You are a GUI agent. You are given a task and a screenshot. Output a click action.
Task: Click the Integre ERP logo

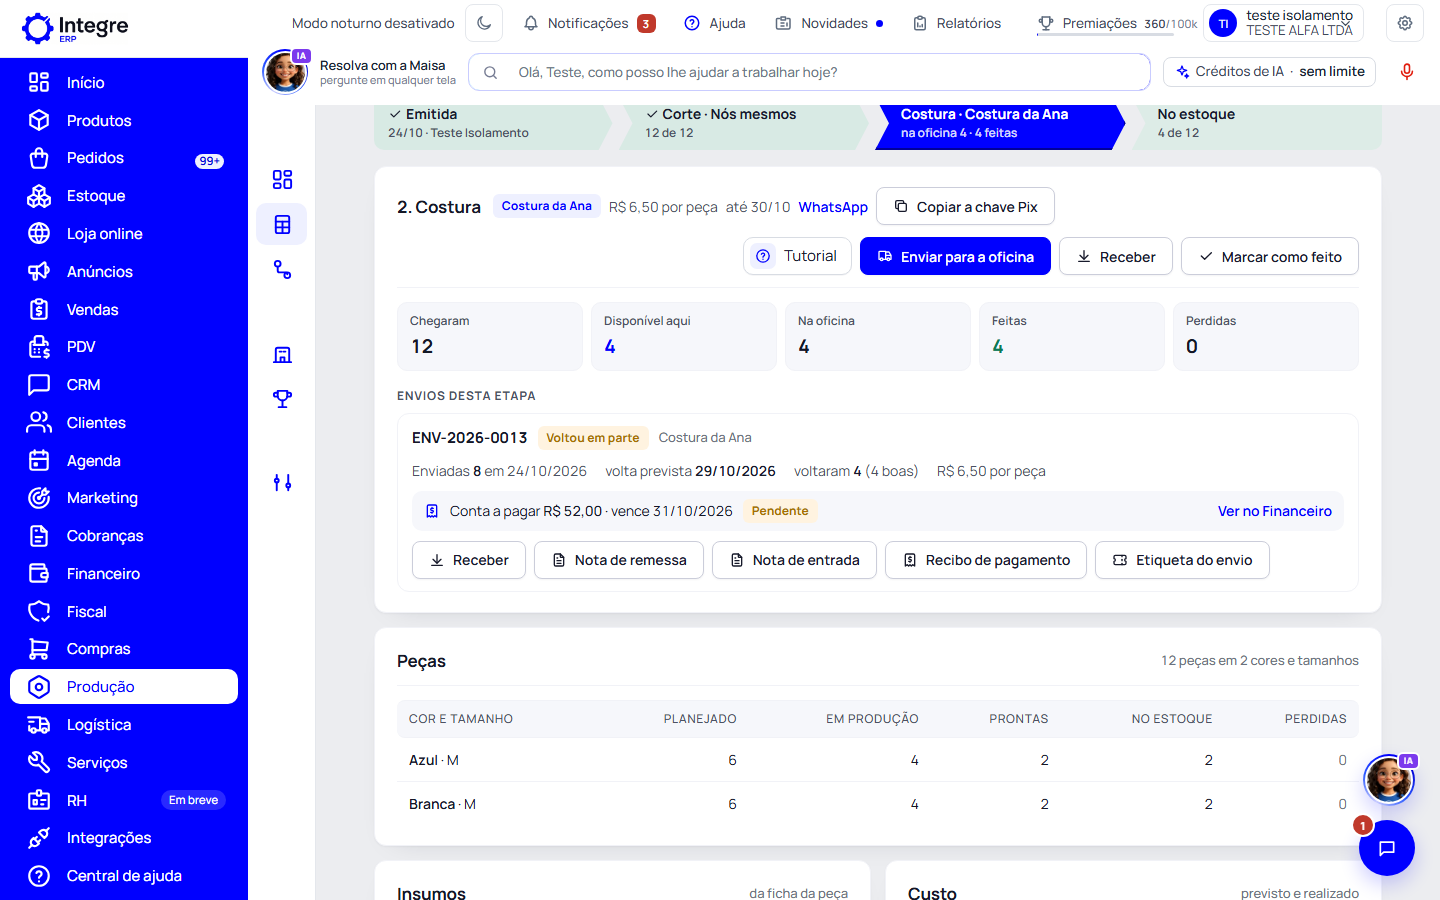click(x=75, y=27)
